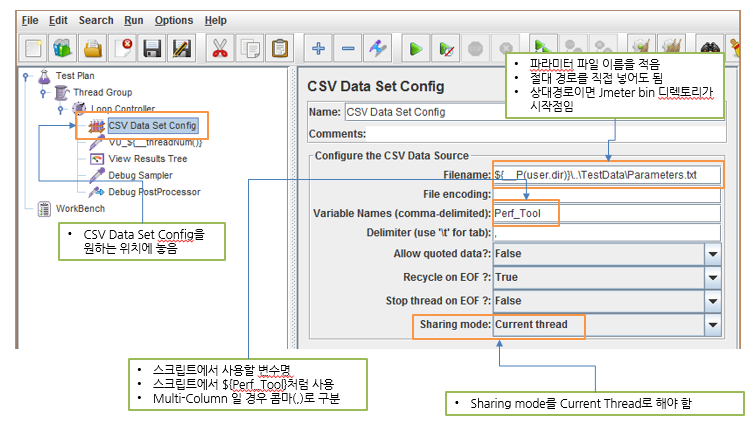
Task: Click the binoculars Search icon
Action: (x=711, y=48)
